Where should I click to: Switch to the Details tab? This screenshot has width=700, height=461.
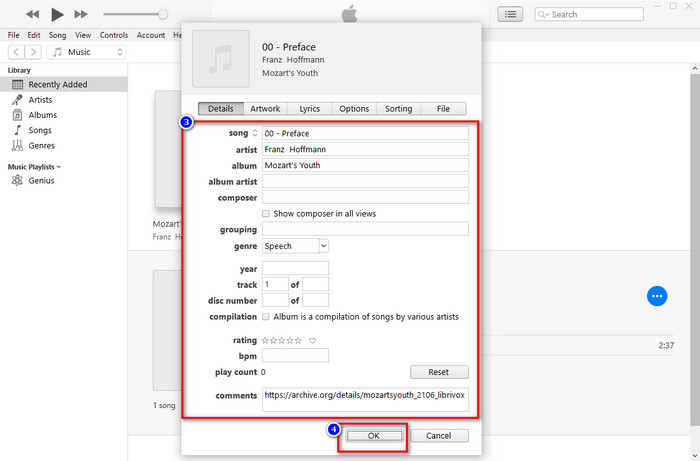[x=221, y=108]
